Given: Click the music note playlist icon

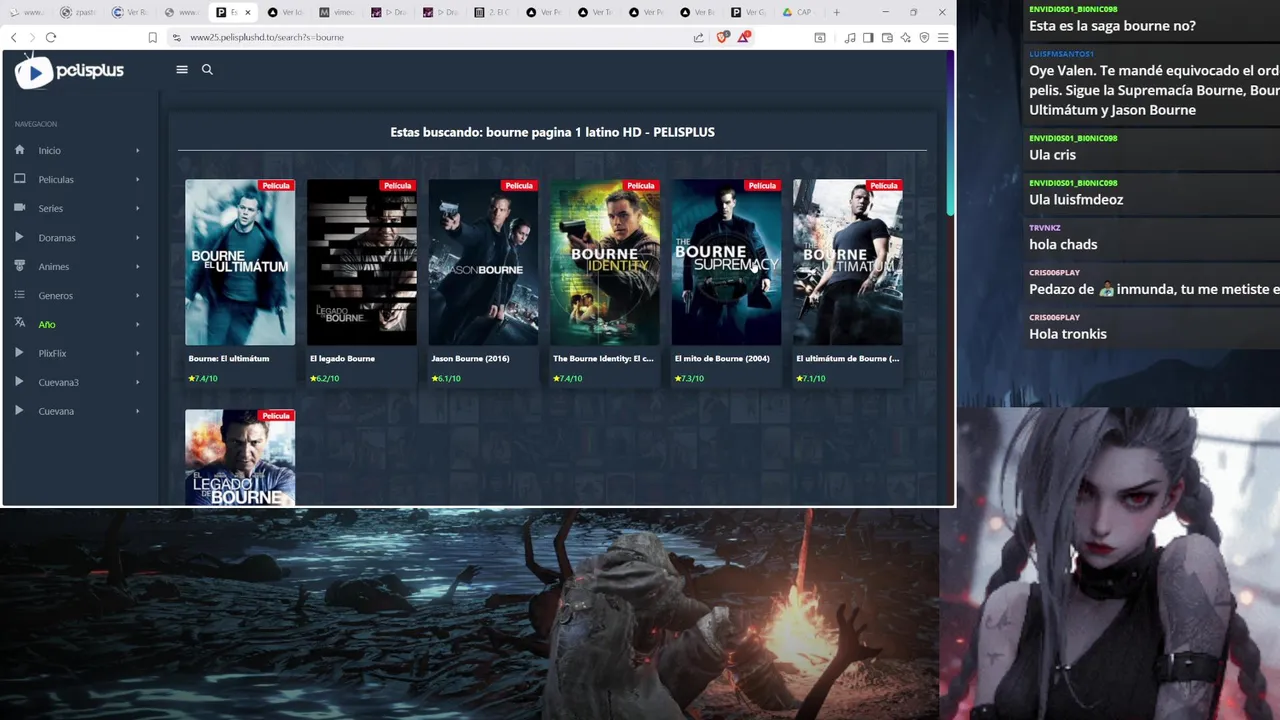Looking at the screenshot, I should (850, 37).
